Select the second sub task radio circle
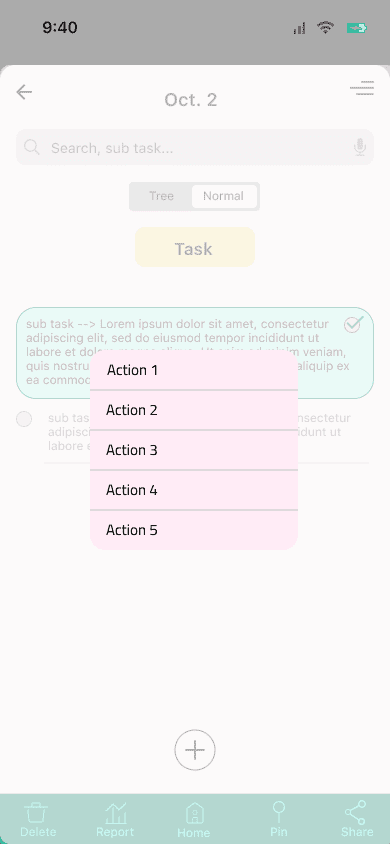The image size is (390, 844). click(24, 419)
